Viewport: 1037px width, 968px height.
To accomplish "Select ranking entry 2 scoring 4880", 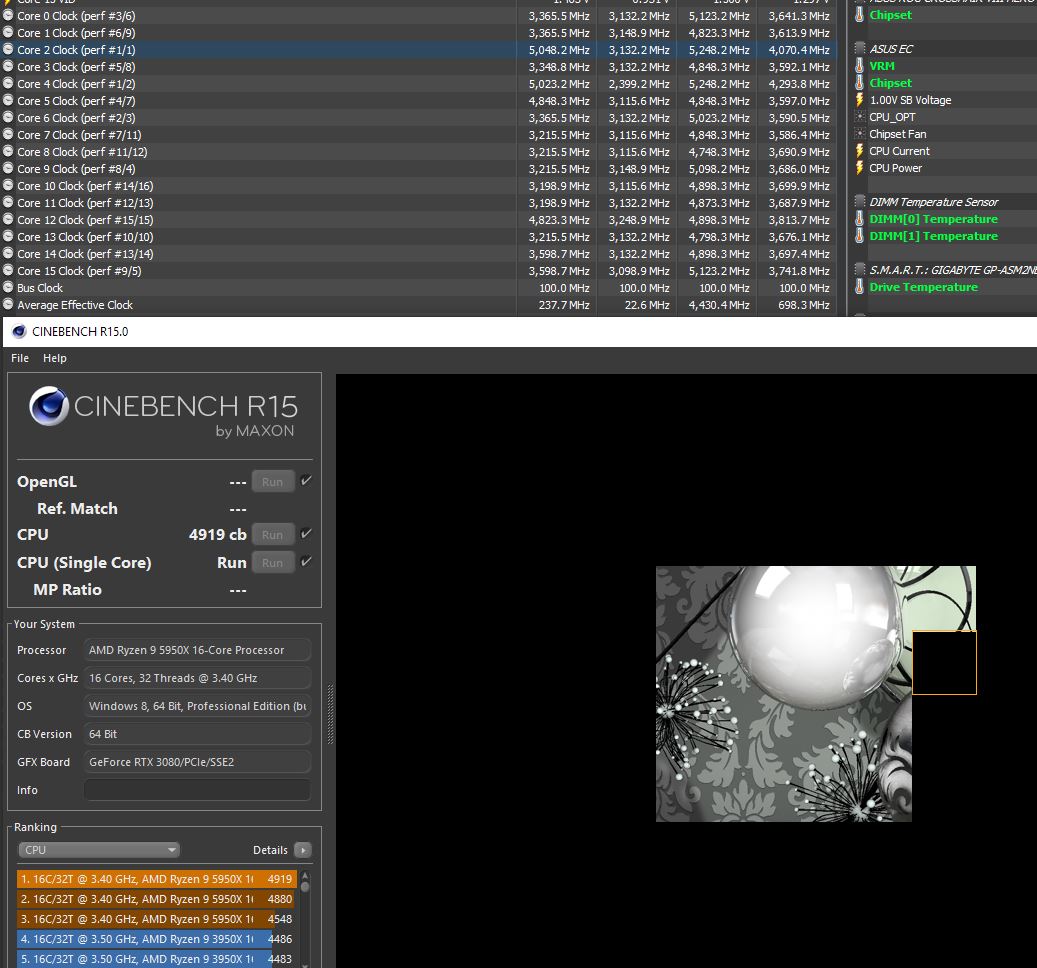I will tap(156, 899).
